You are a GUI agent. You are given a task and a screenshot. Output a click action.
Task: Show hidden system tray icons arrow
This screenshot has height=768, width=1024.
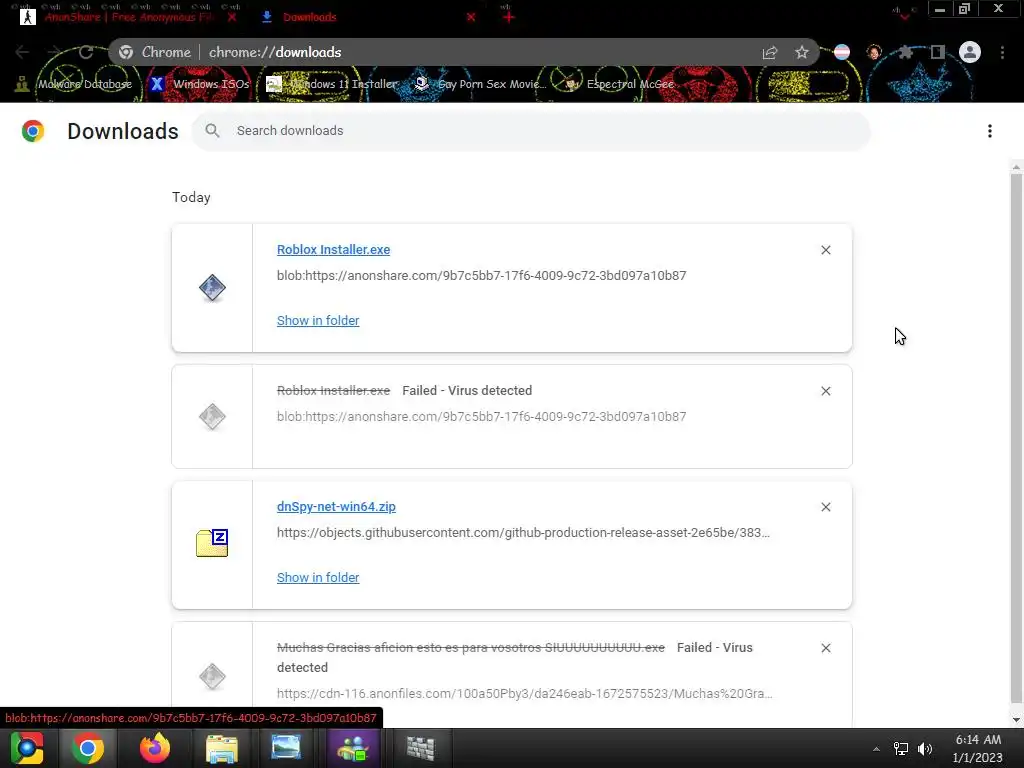pyautogui.click(x=876, y=749)
